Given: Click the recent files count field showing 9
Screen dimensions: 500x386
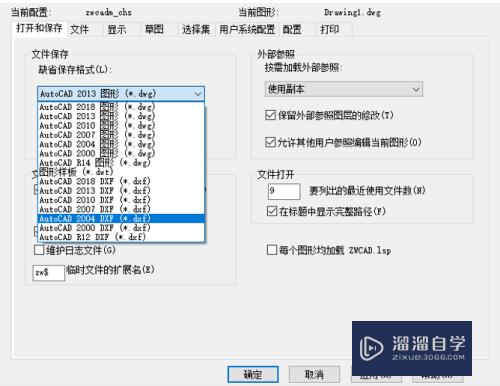Looking at the screenshot, I should [284, 191].
